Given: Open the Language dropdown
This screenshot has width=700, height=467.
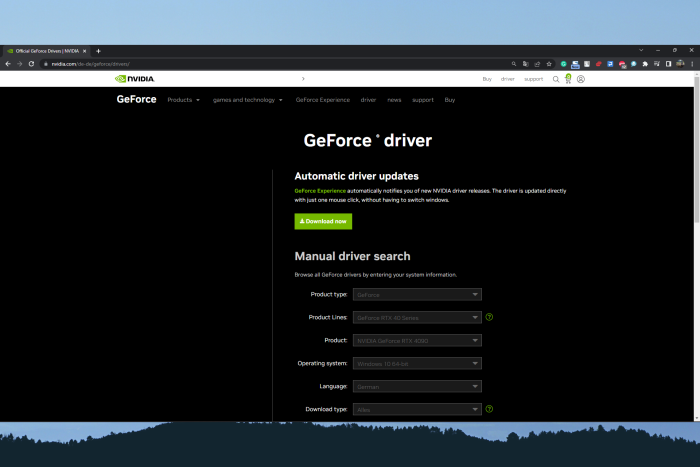Looking at the screenshot, I should (417, 387).
